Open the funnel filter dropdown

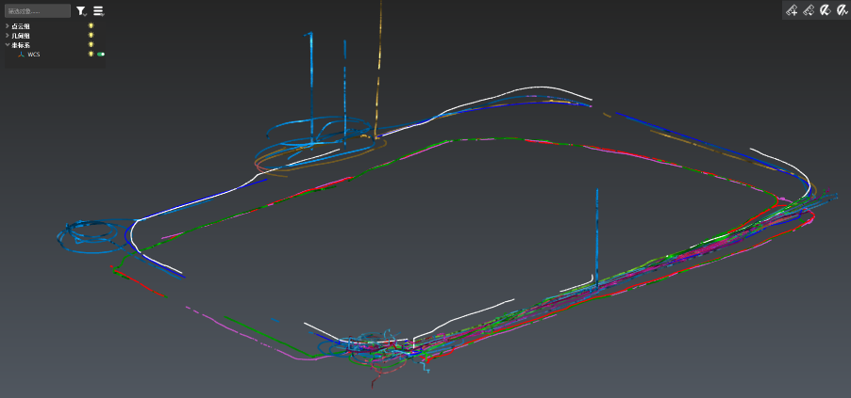pyautogui.click(x=81, y=11)
